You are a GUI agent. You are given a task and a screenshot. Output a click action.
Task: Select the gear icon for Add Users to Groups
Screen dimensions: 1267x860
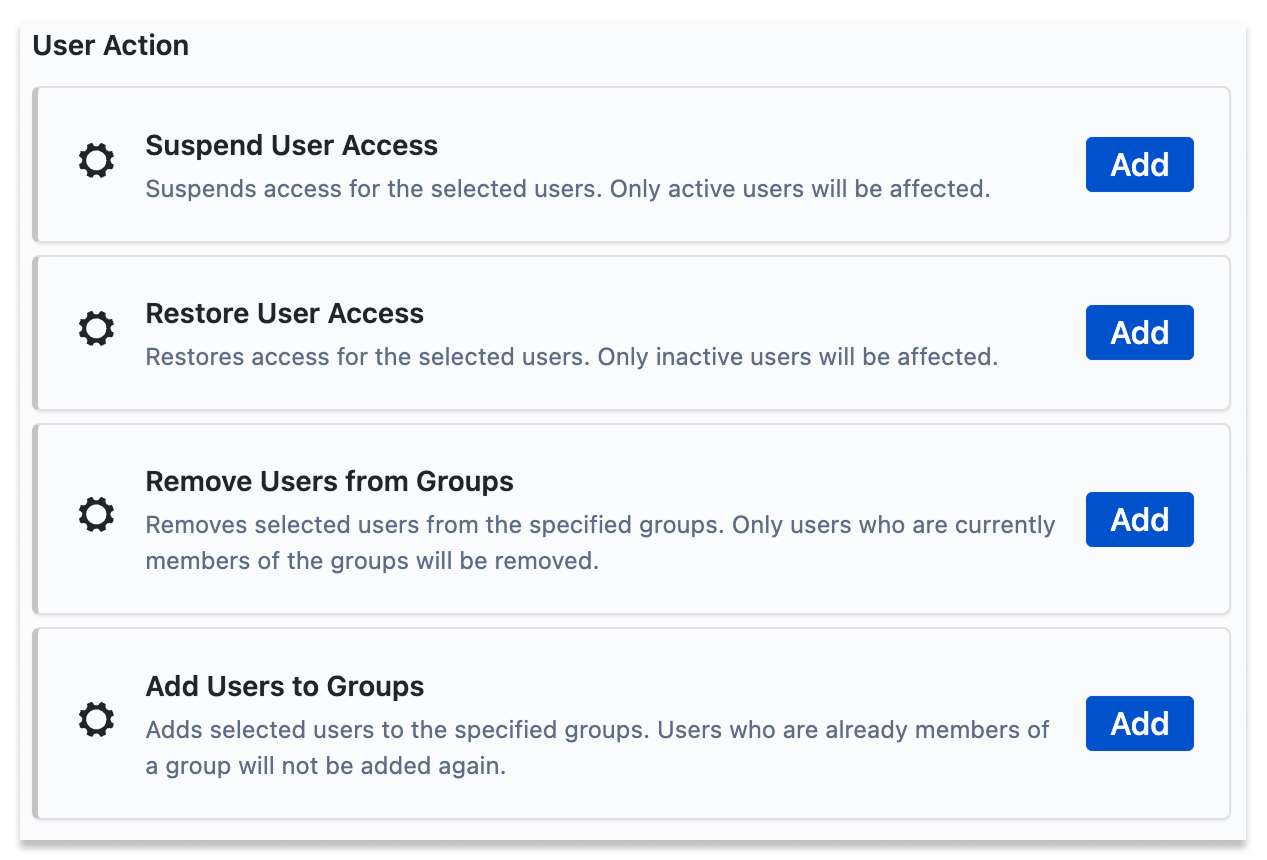click(x=96, y=719)
